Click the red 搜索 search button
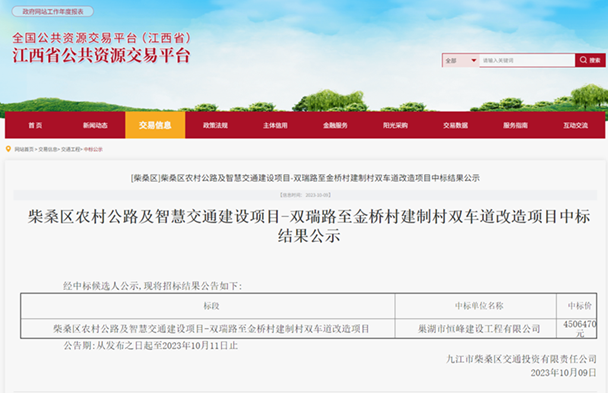The width and height of the screenshot is (608, 393). [x=590, y=60]
